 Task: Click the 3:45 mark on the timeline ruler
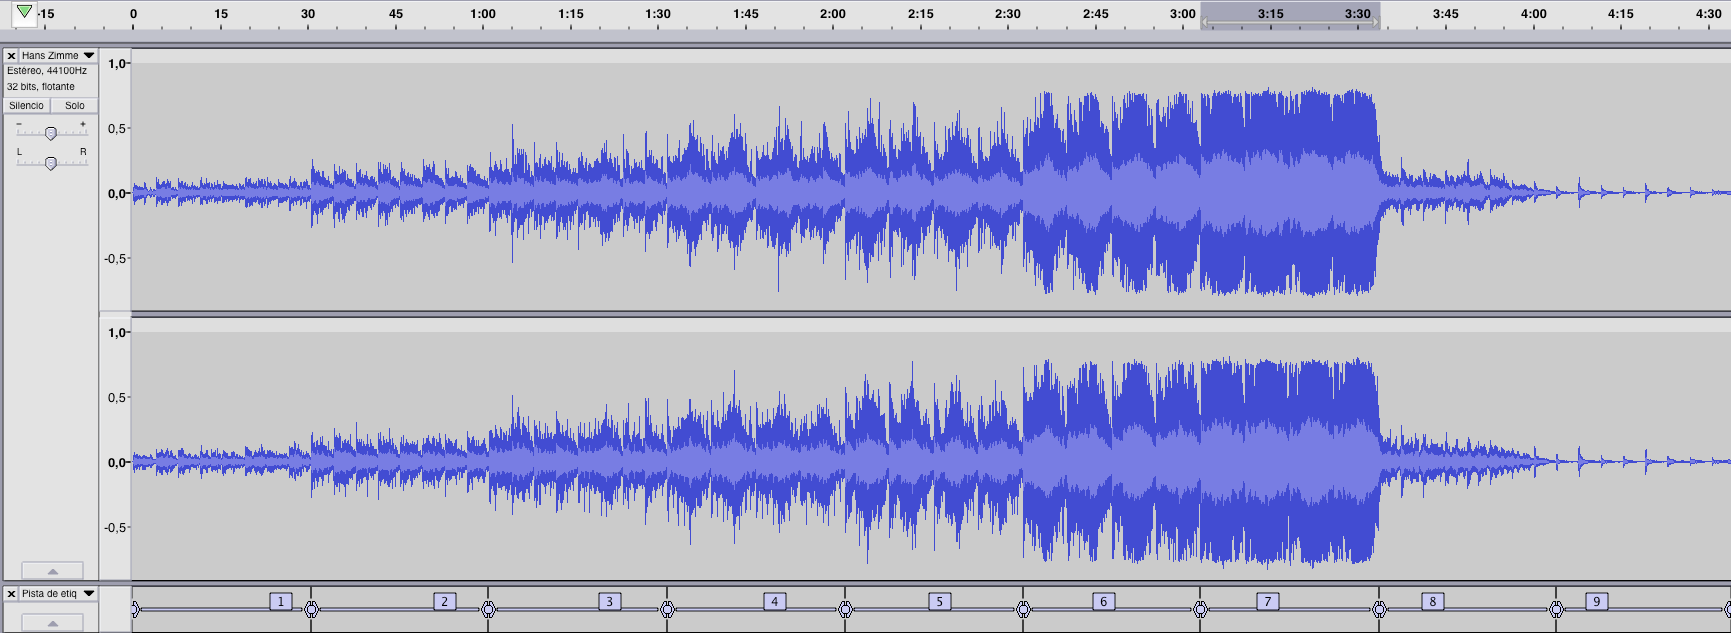1445,14
